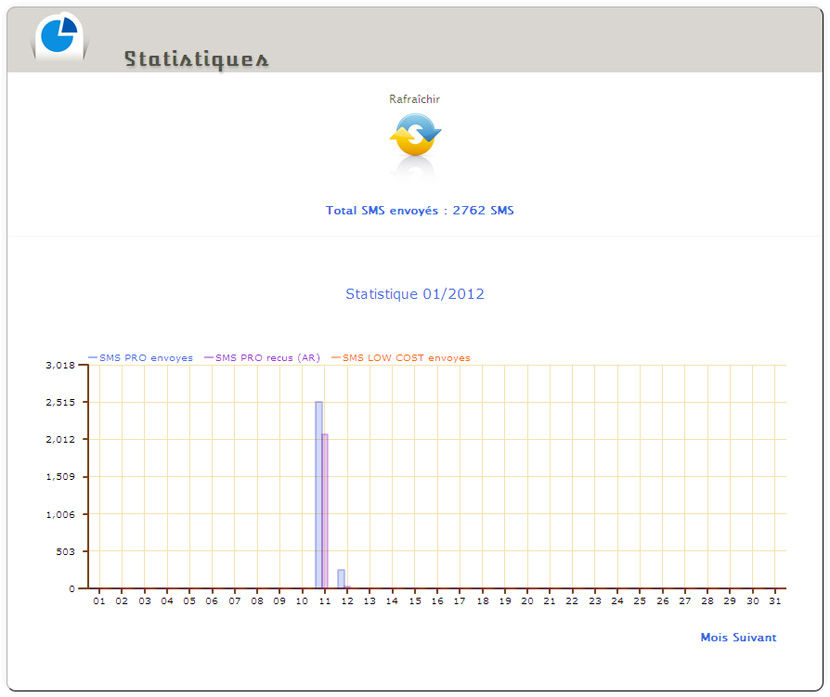The image size is (830, 697).
Task: Select the Total SMS envoyés : 2762 SMS text
Action: (419, 210)
